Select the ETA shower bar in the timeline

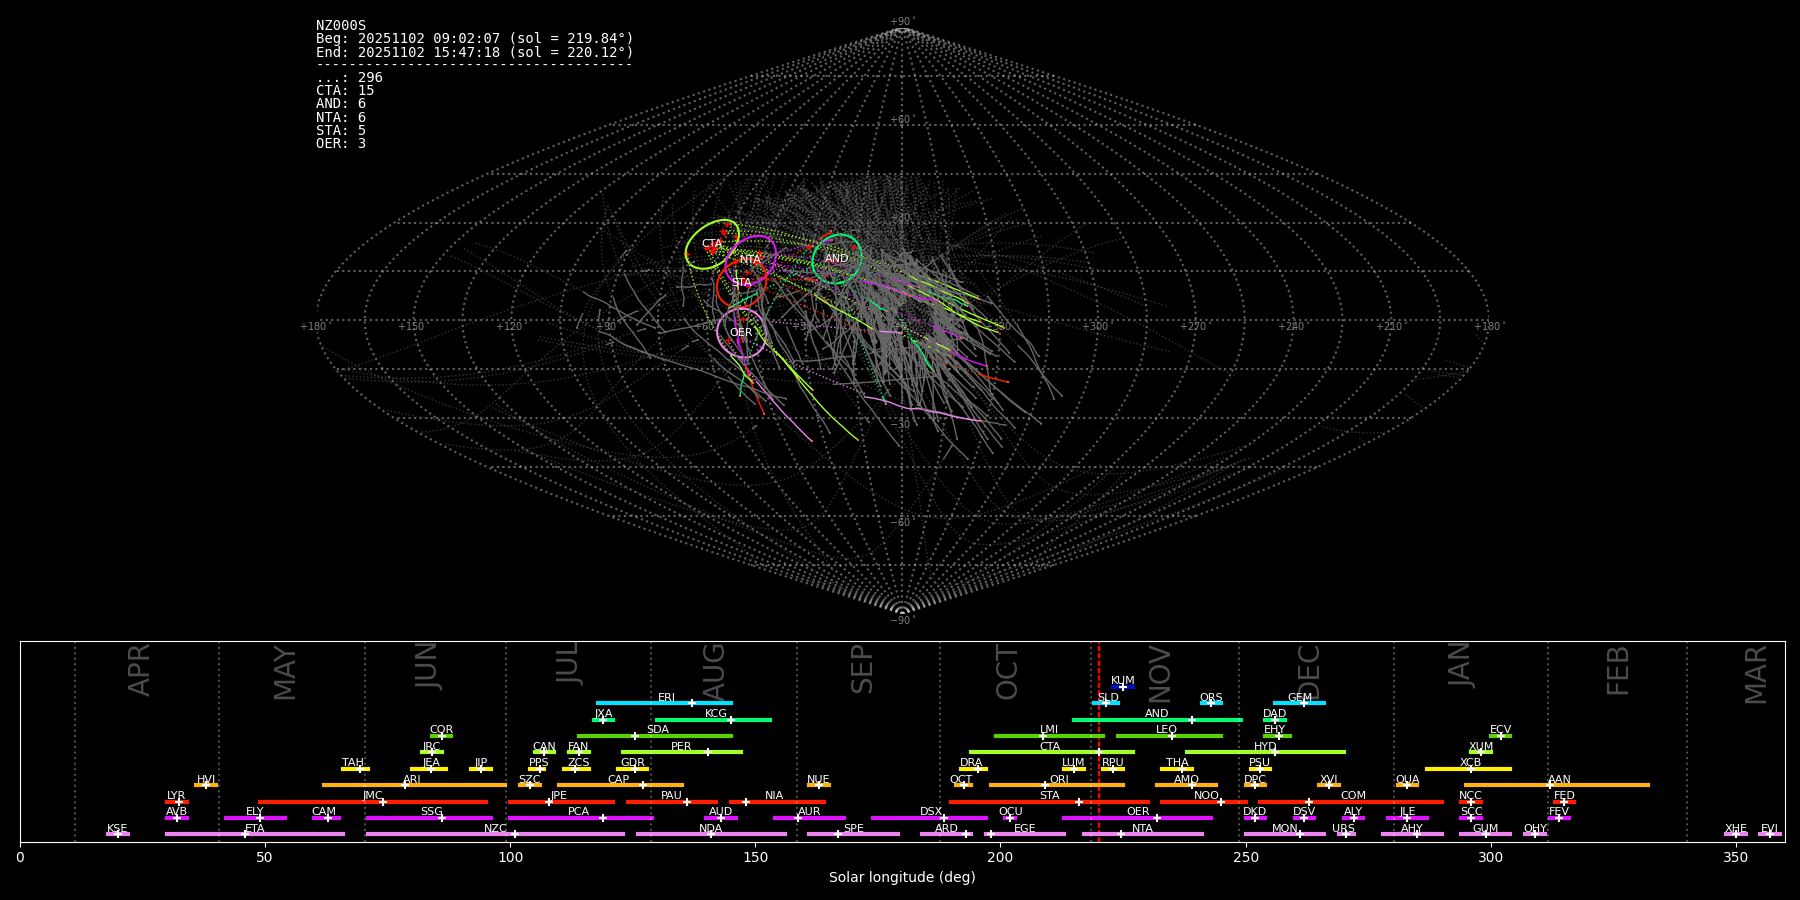[255, 834]
